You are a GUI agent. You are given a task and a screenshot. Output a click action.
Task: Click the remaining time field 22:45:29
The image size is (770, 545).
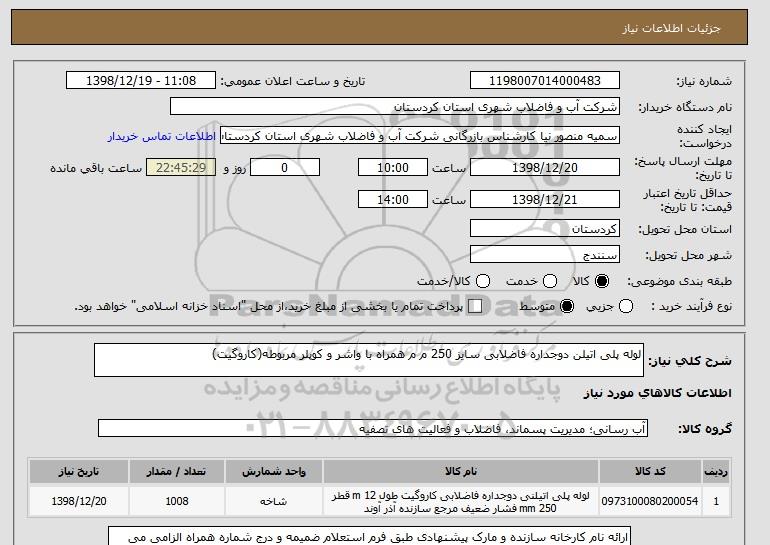coord(181,167)
